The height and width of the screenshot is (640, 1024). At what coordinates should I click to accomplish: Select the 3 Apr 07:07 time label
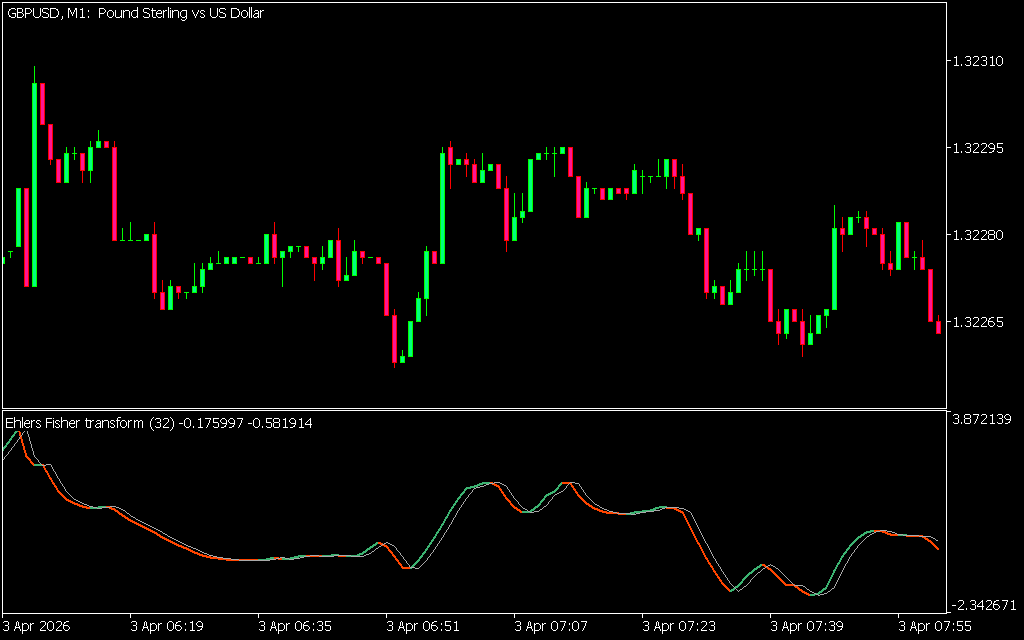click(552, 626)
